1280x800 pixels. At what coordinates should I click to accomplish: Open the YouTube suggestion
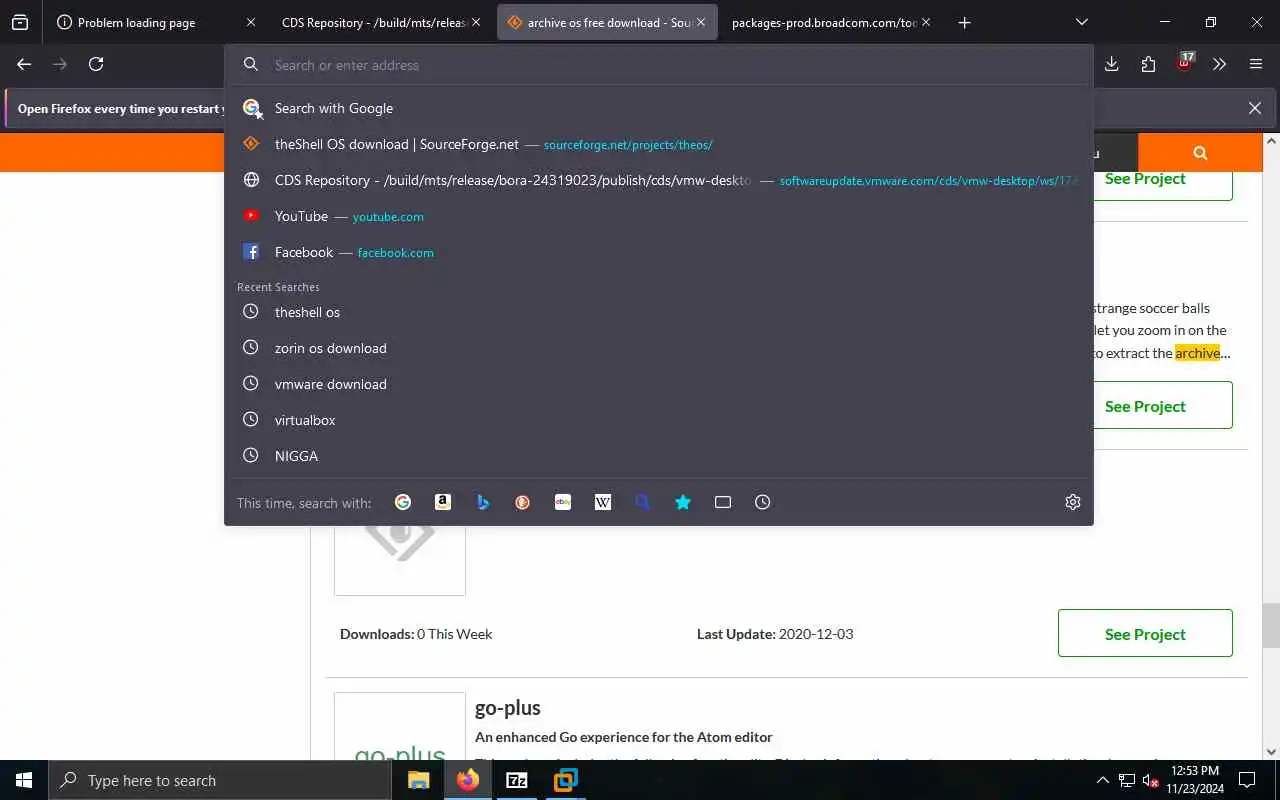pos(659,216)
